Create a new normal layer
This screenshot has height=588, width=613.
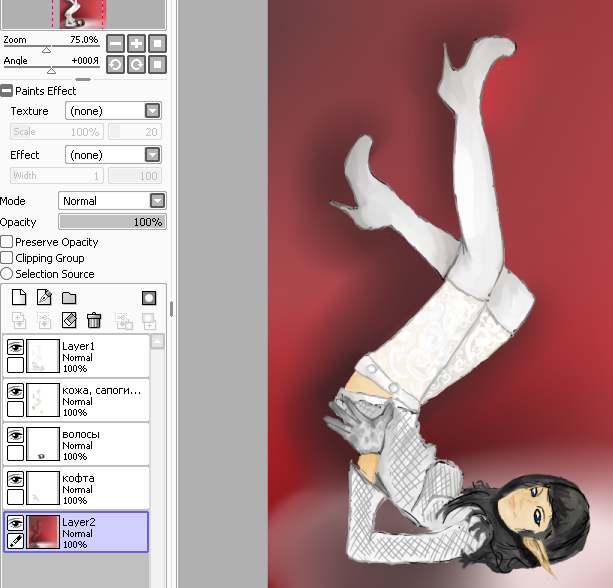coord(19,298)
